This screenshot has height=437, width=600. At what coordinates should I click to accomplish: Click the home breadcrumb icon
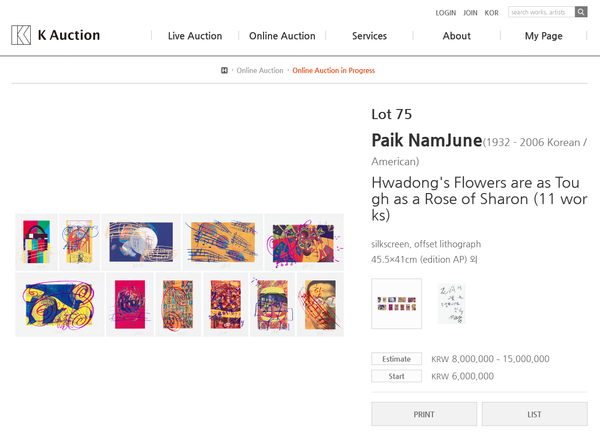(x=225, y=70)
